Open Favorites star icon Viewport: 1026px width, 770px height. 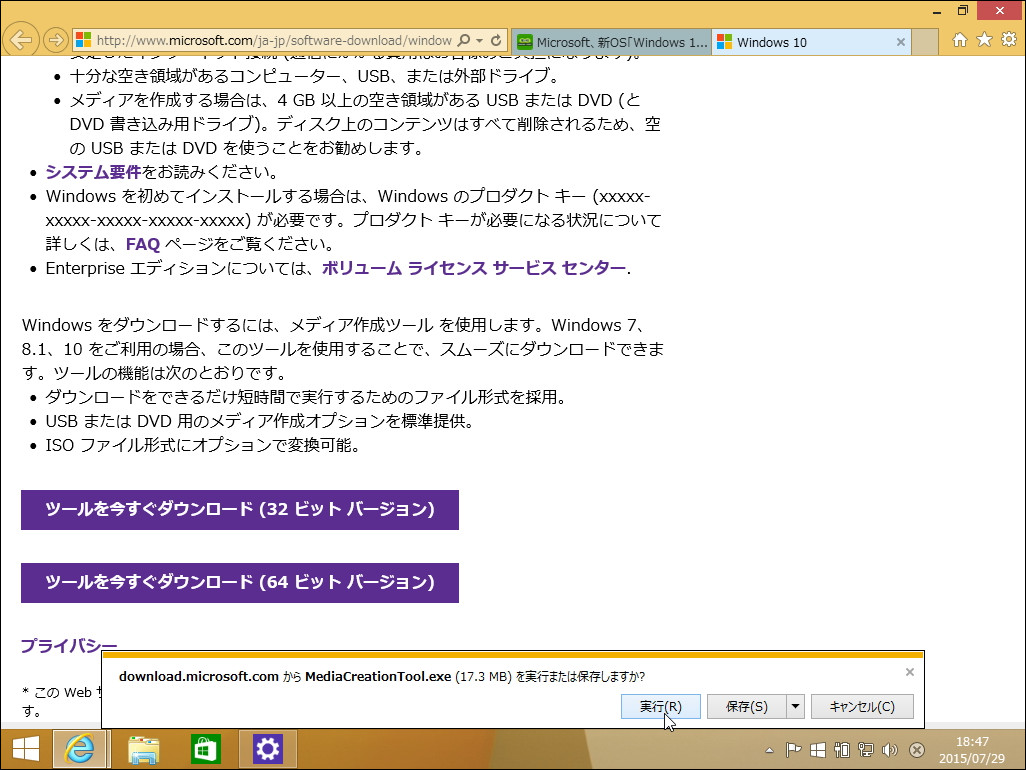(x=984, y=40)
